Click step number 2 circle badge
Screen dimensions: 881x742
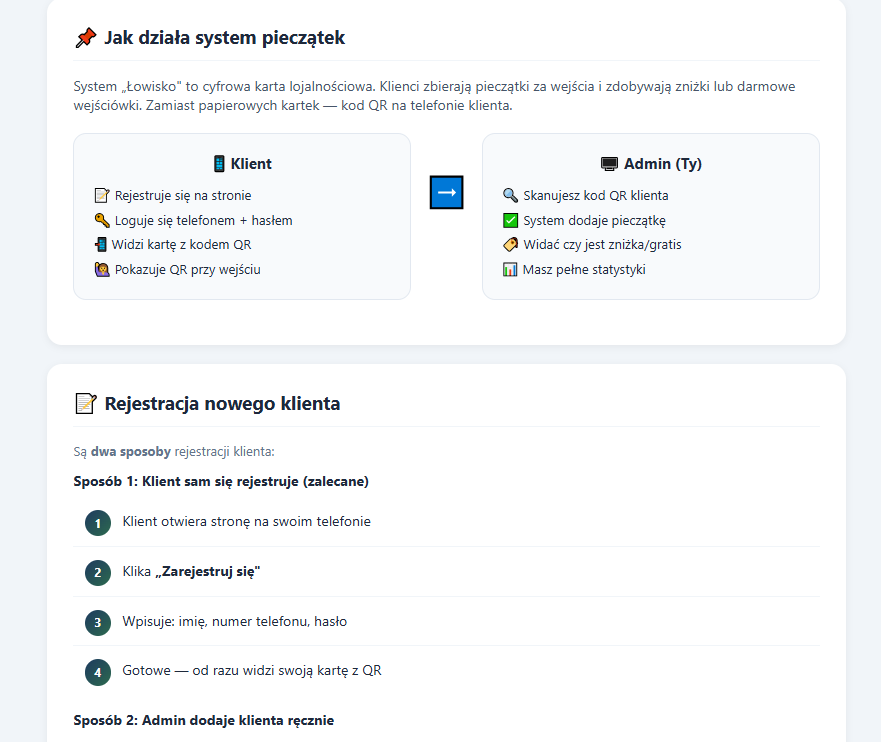98,572
